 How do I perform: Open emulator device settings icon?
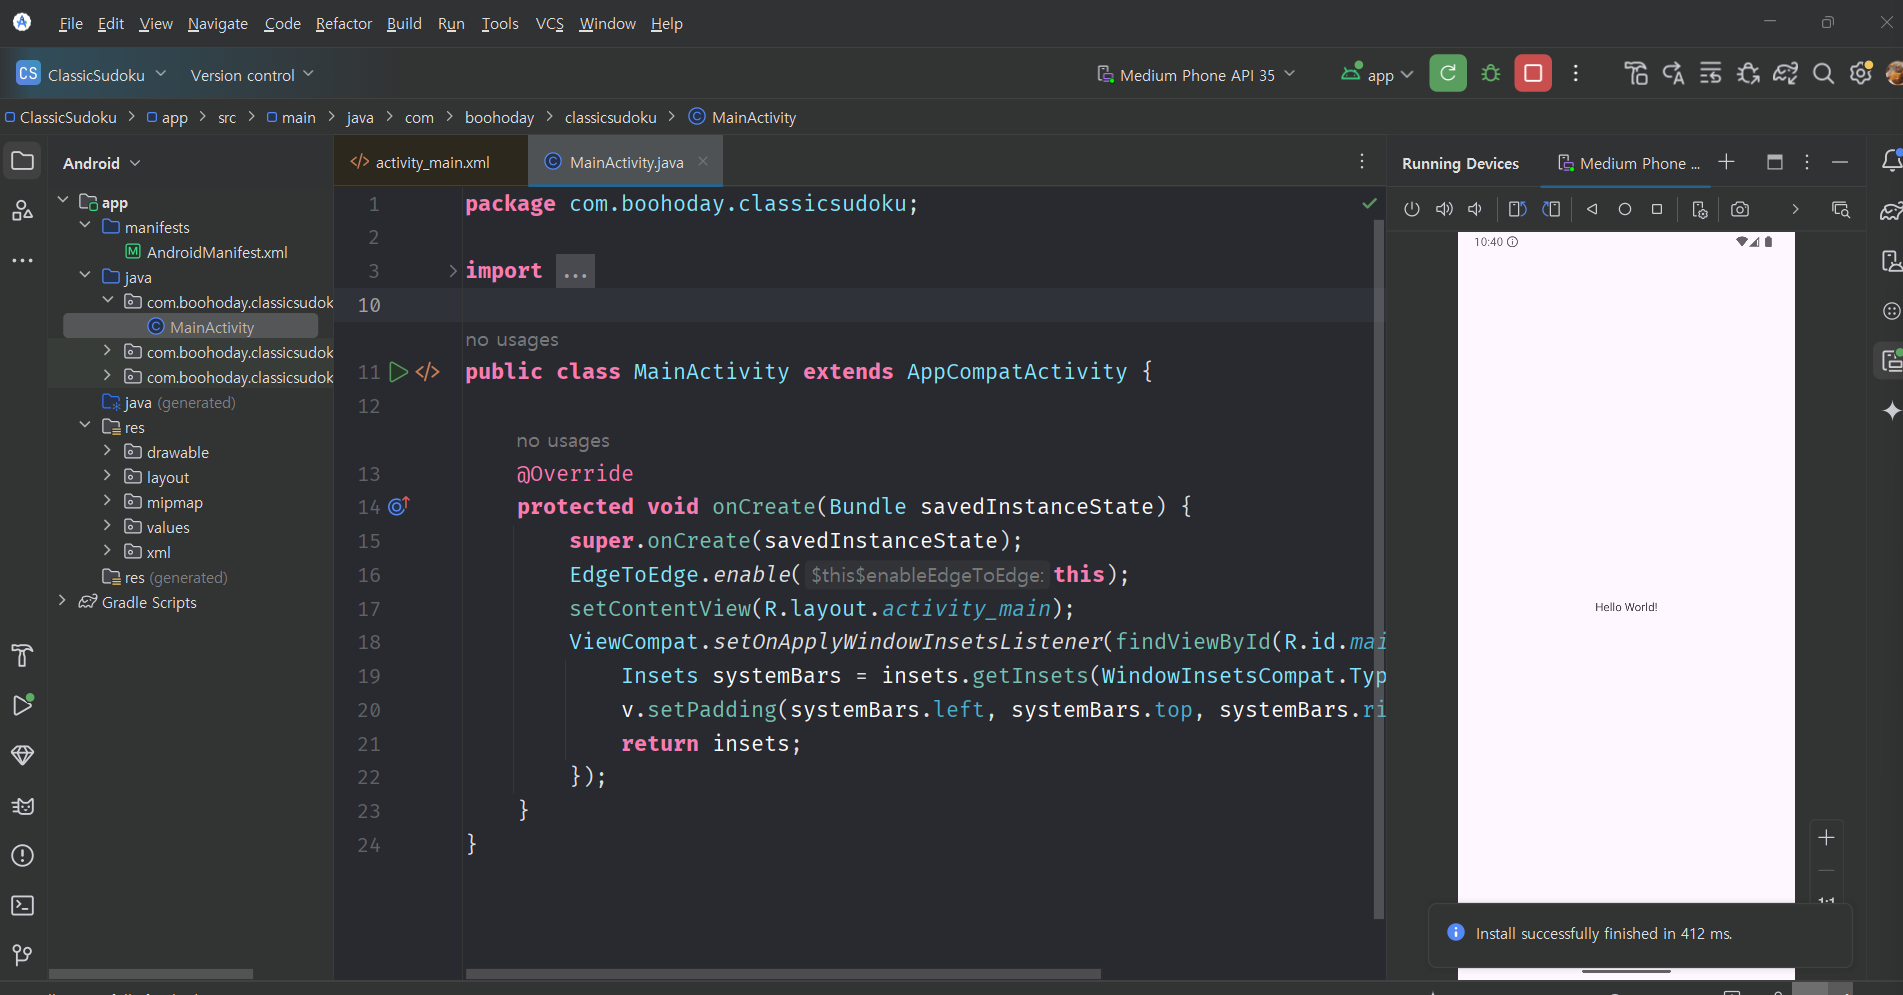coord(1699,209)
